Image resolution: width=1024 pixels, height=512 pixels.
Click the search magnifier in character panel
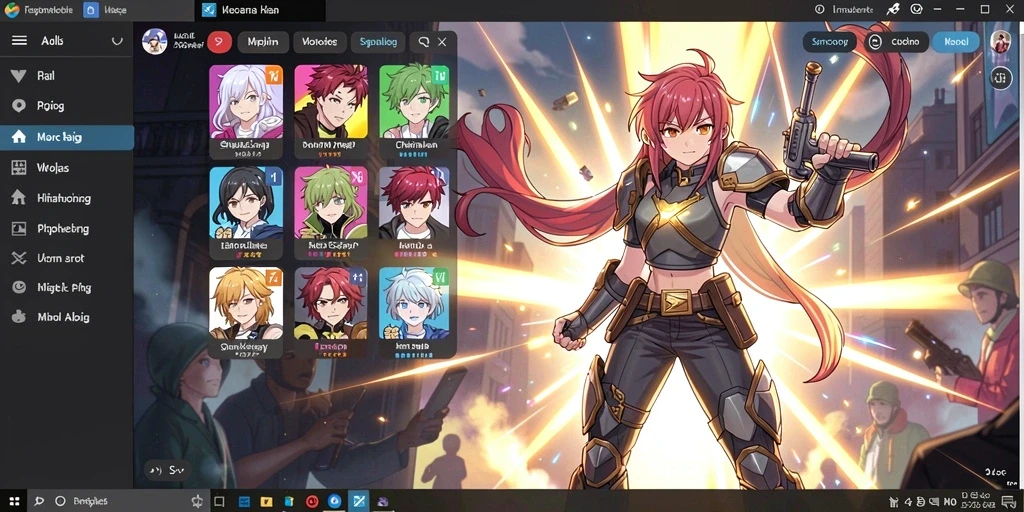(x=423, y=42)
